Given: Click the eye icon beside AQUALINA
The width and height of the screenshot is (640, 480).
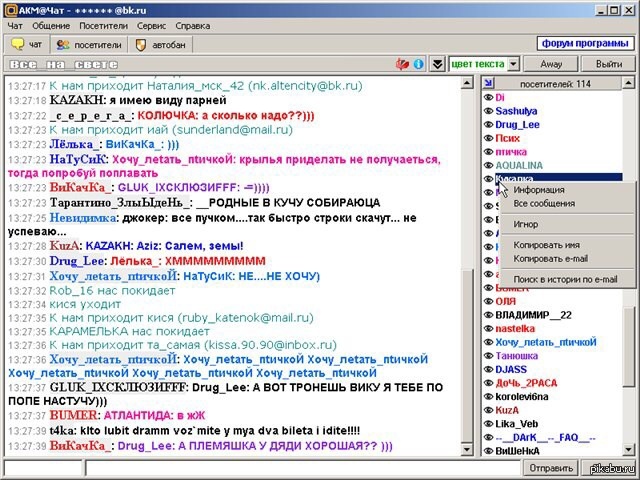Looking at the screenshot, I should point(487,165).
